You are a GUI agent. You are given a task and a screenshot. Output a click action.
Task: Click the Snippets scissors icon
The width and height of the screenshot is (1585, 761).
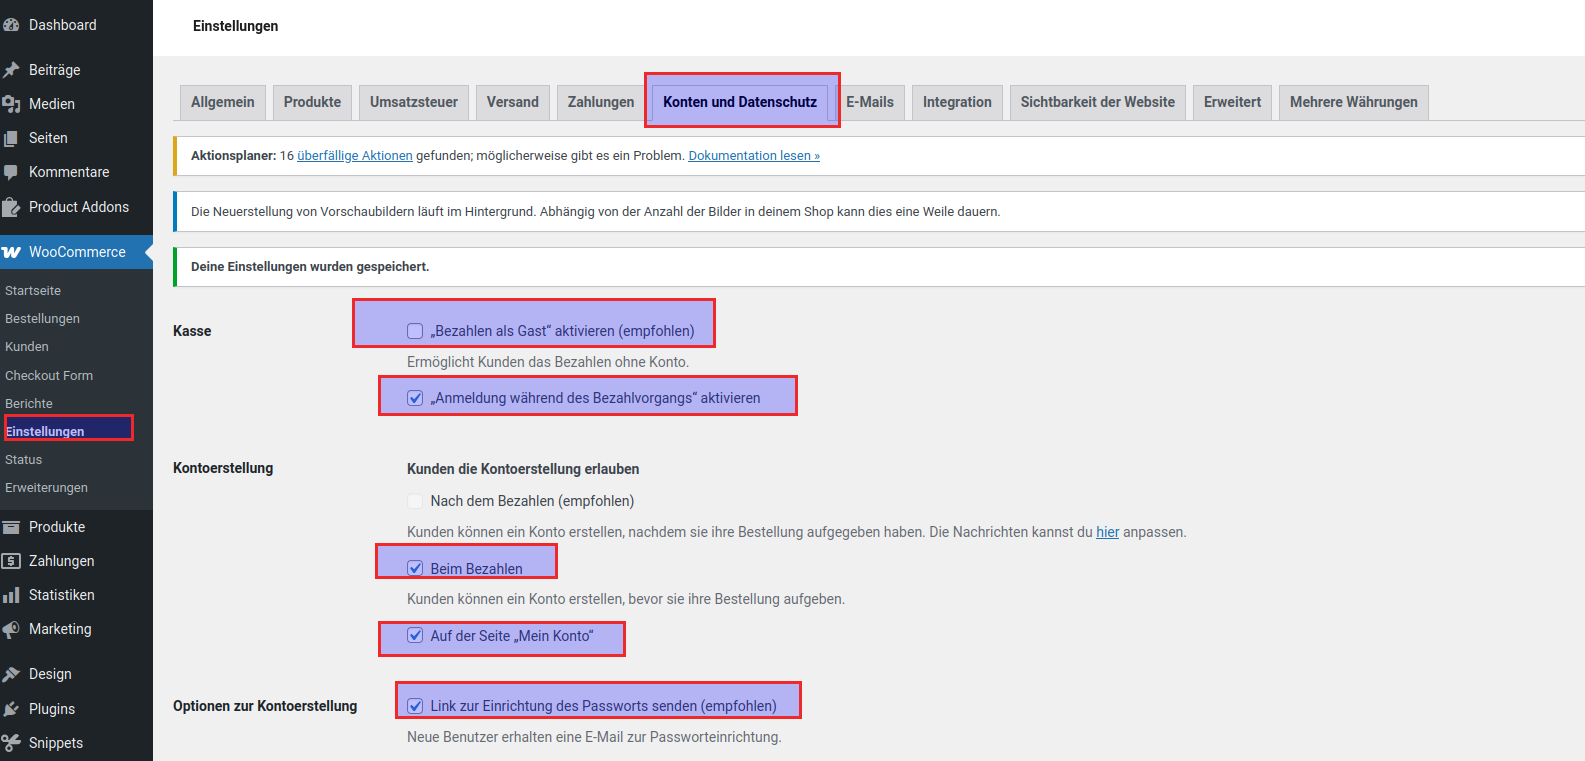coord(11,743)
